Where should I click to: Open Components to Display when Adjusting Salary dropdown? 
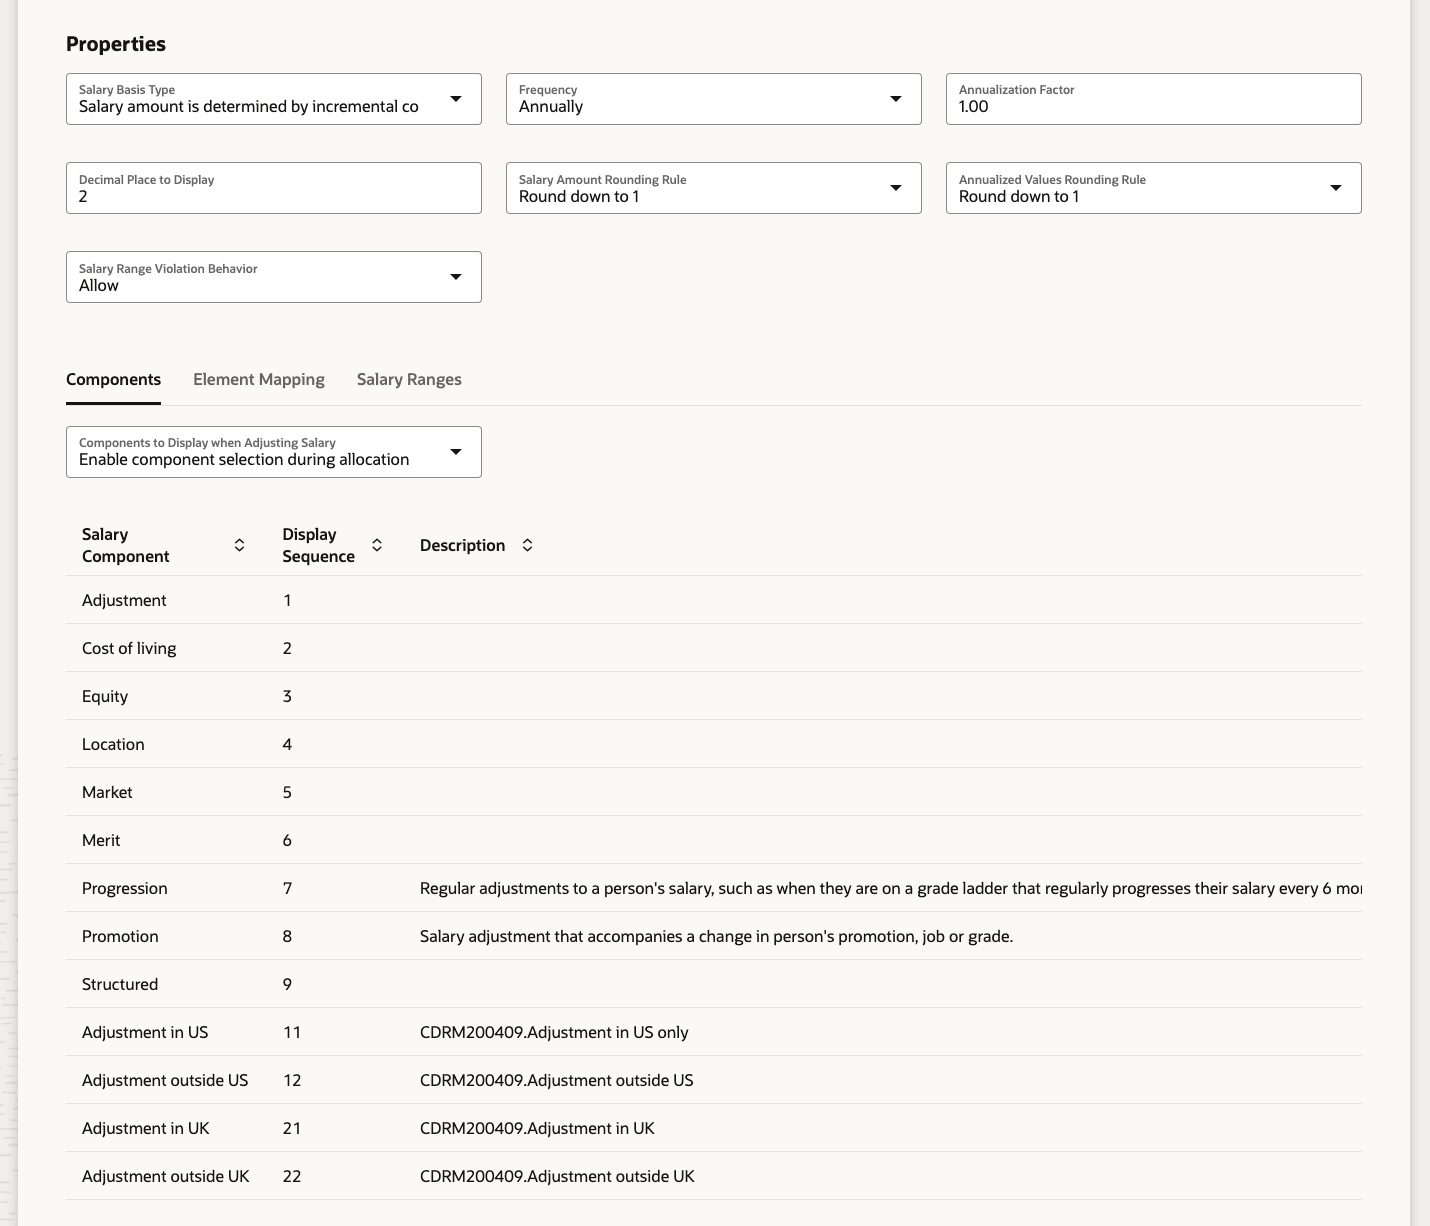[273, 452]
